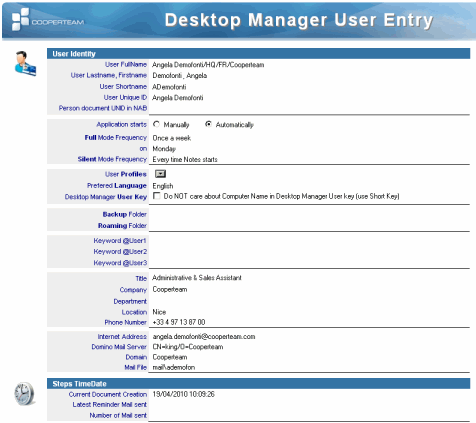Click the Department empty field
The width and height of the screenshot is (476, 423).
tap(309, 301)
